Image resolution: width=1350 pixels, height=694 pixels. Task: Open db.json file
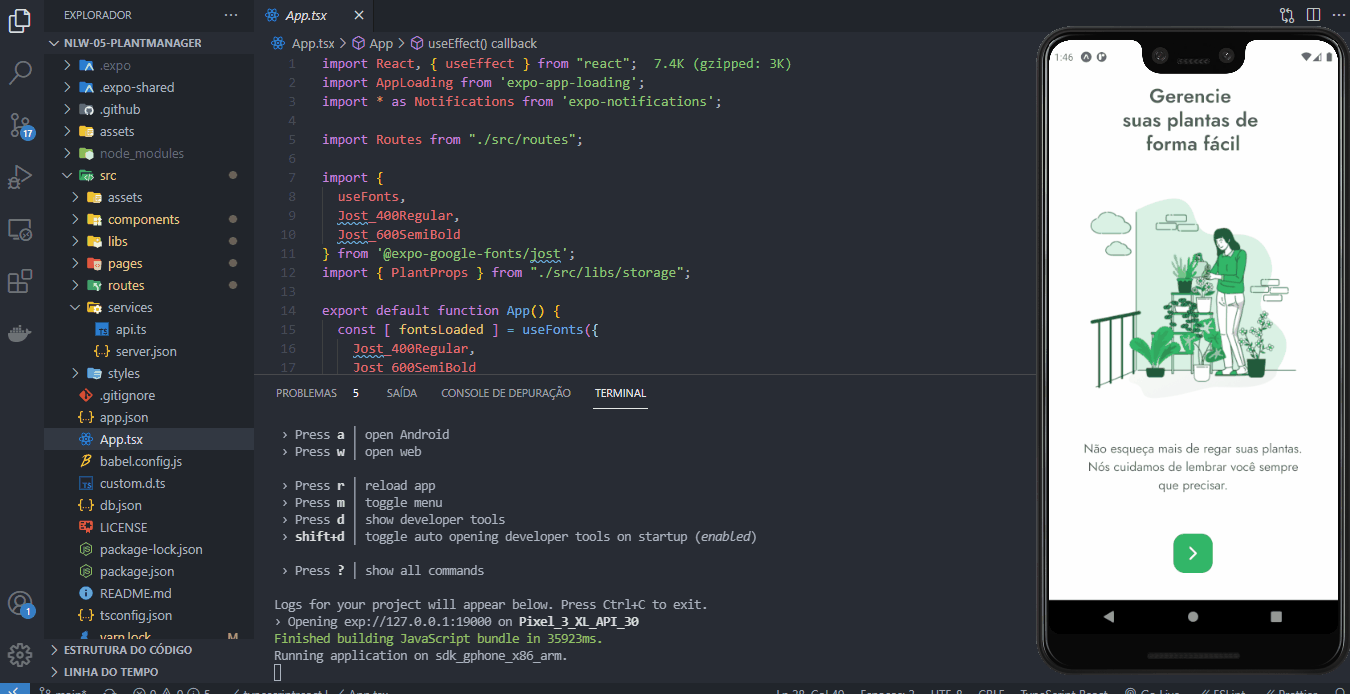(149, 505)
